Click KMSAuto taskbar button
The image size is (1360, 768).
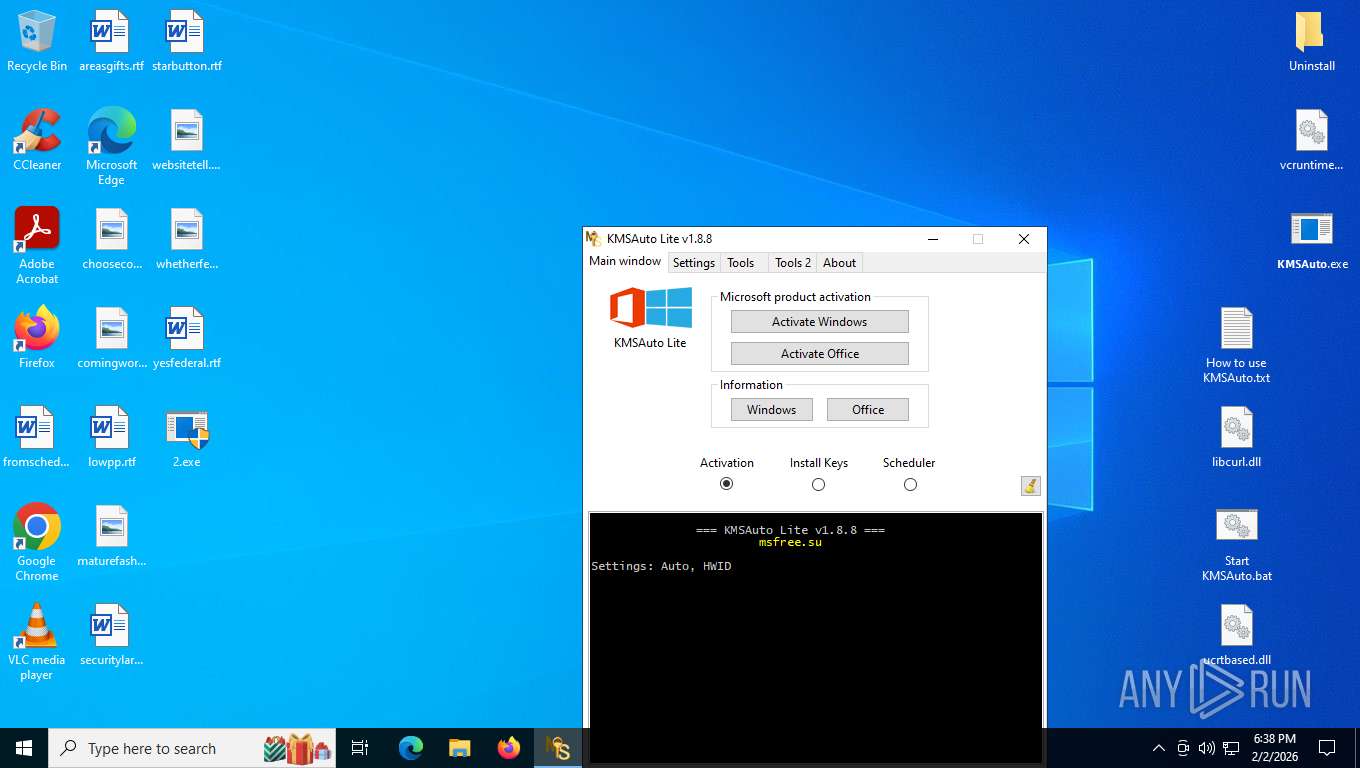pos(558,748)
